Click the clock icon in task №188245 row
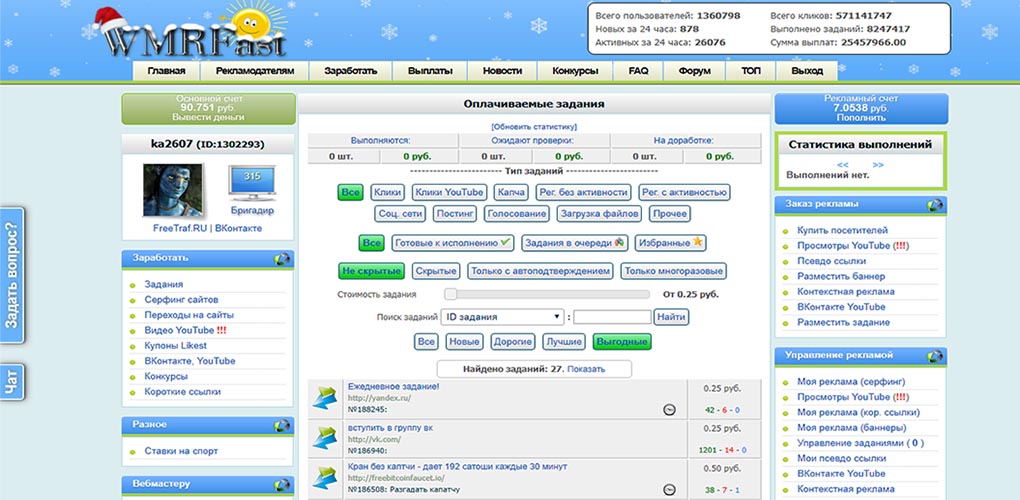This screenshot has height=500, width=1020. (669, 410)
